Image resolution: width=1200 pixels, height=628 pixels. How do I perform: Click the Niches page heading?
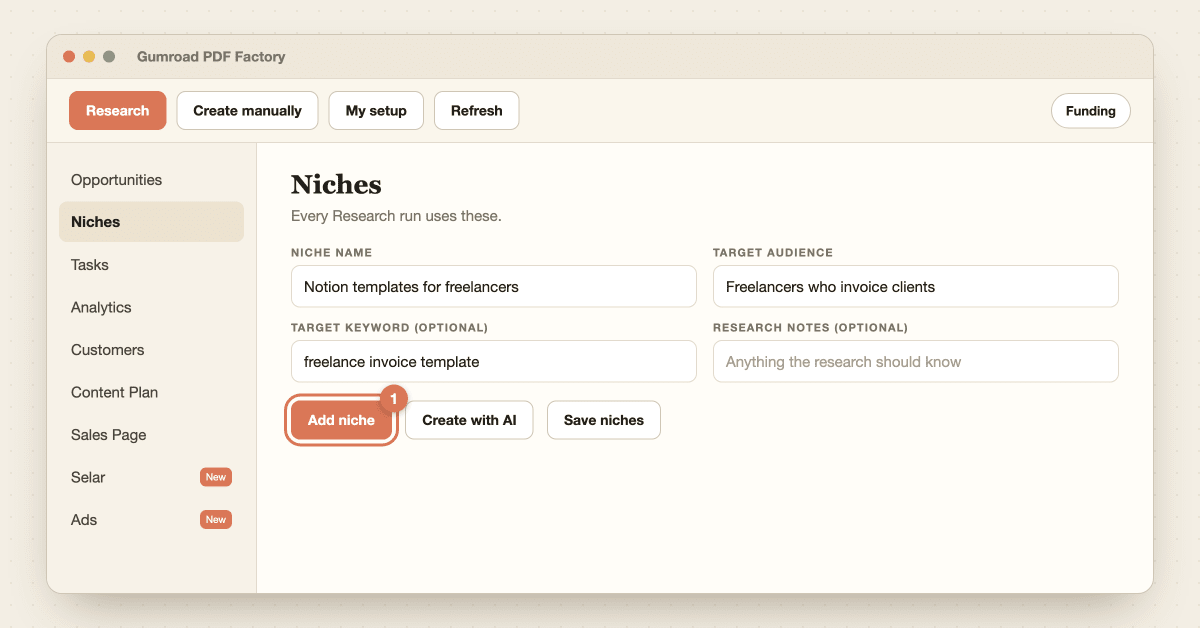[x=336, y=185]
